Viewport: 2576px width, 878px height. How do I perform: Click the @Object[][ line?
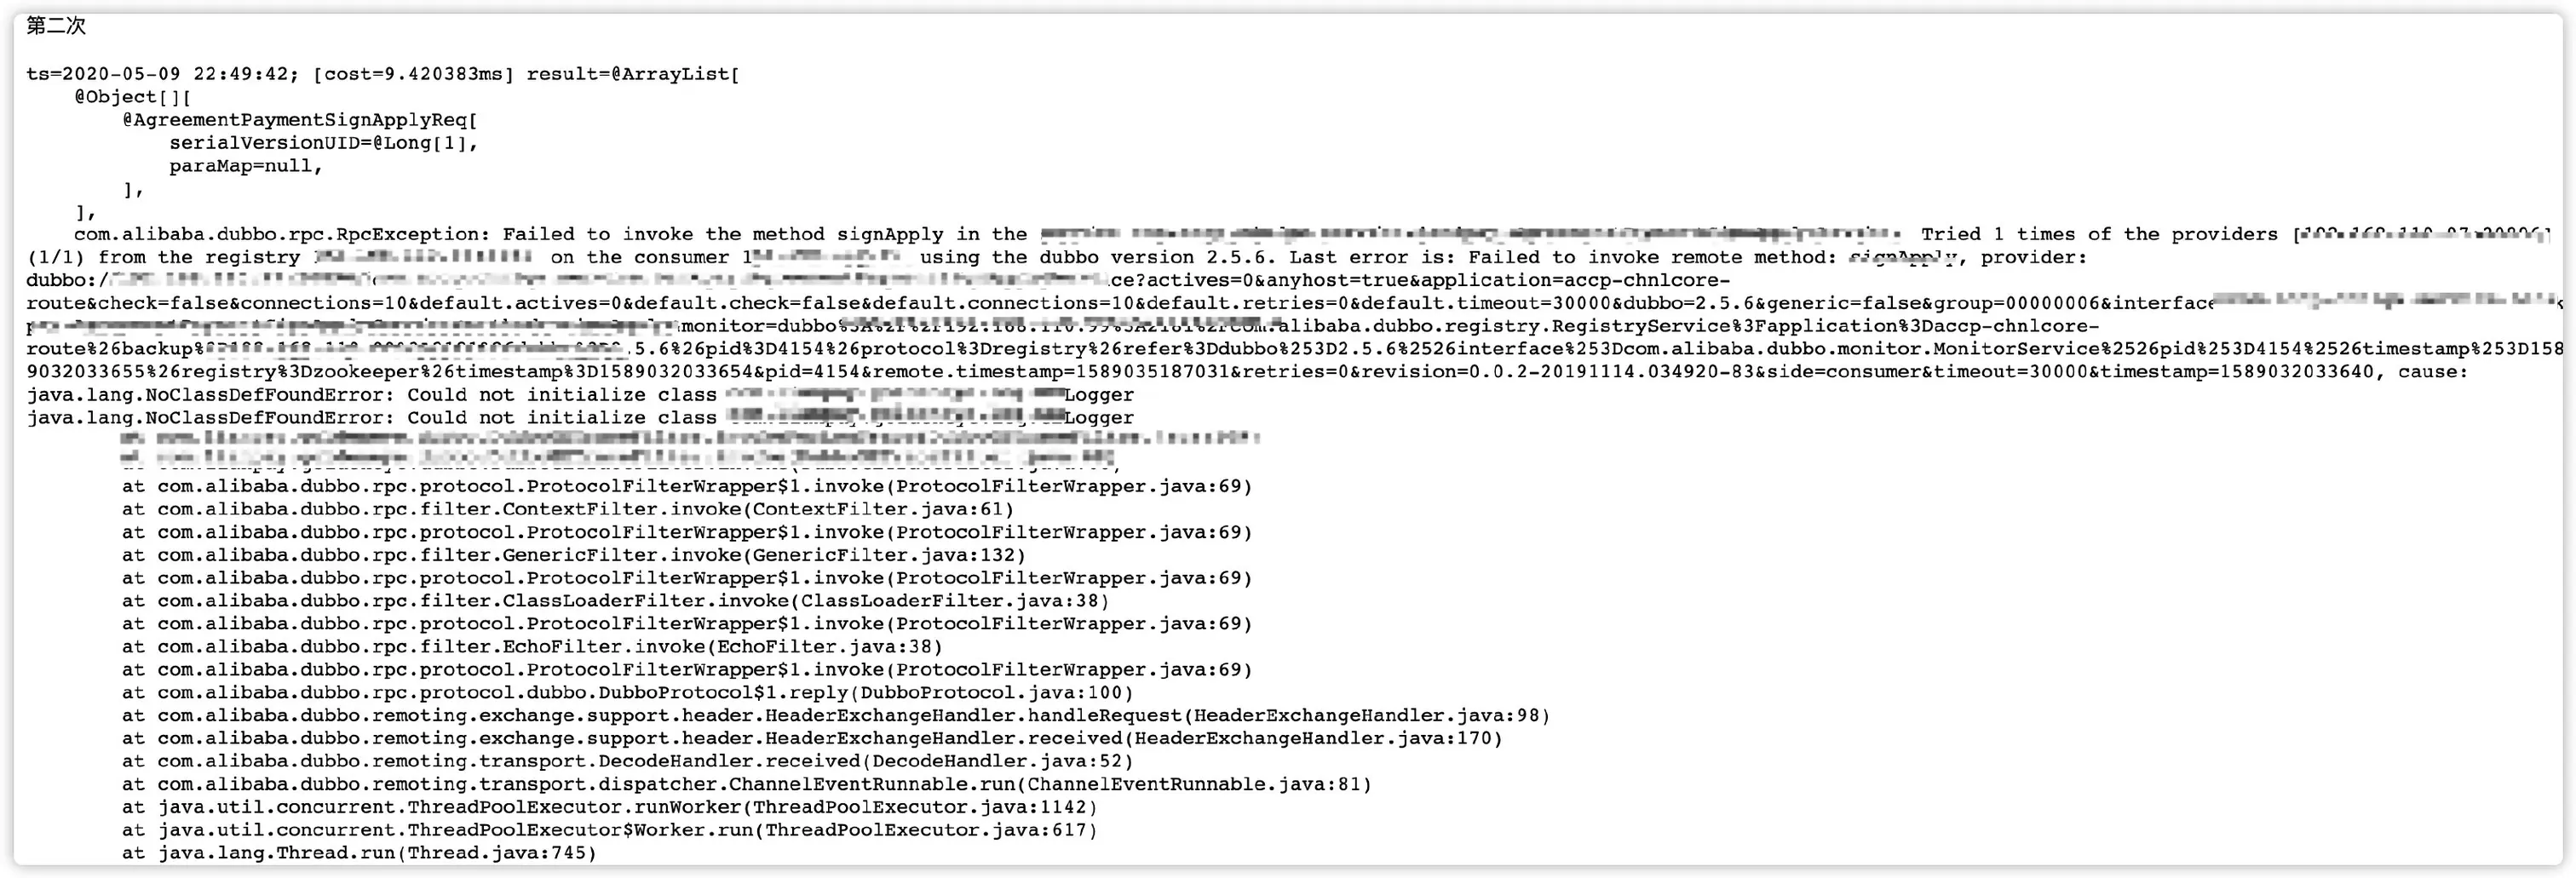[x=133, y=97]
